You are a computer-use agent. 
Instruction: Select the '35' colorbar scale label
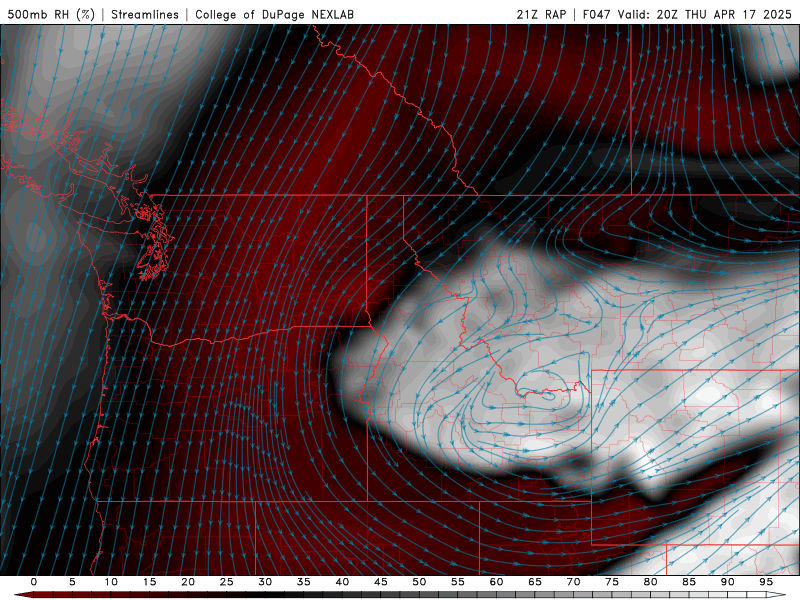tap(304, 582)
